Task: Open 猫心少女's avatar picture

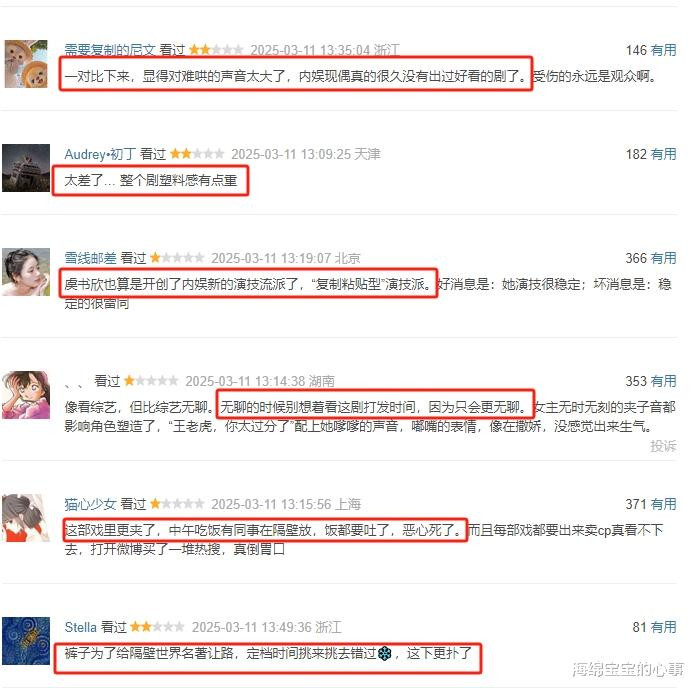Action: [x=26, y=518]
